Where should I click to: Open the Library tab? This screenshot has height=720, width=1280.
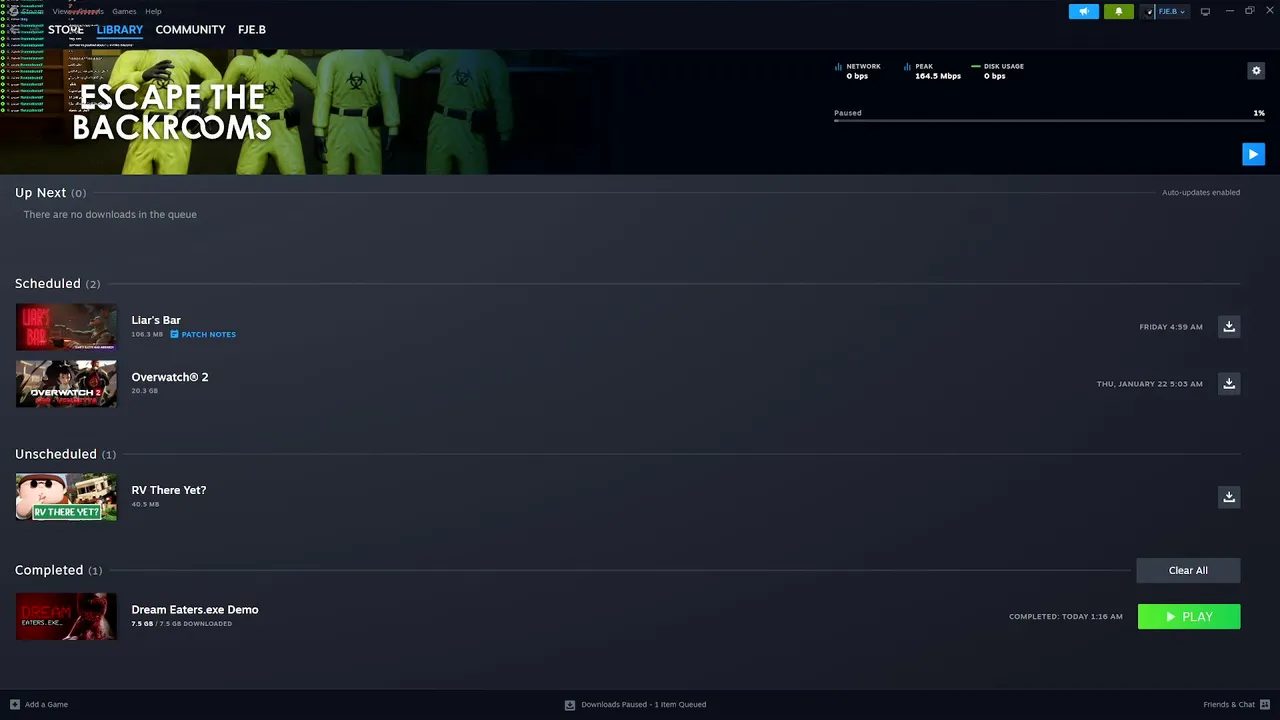[120, 30]
